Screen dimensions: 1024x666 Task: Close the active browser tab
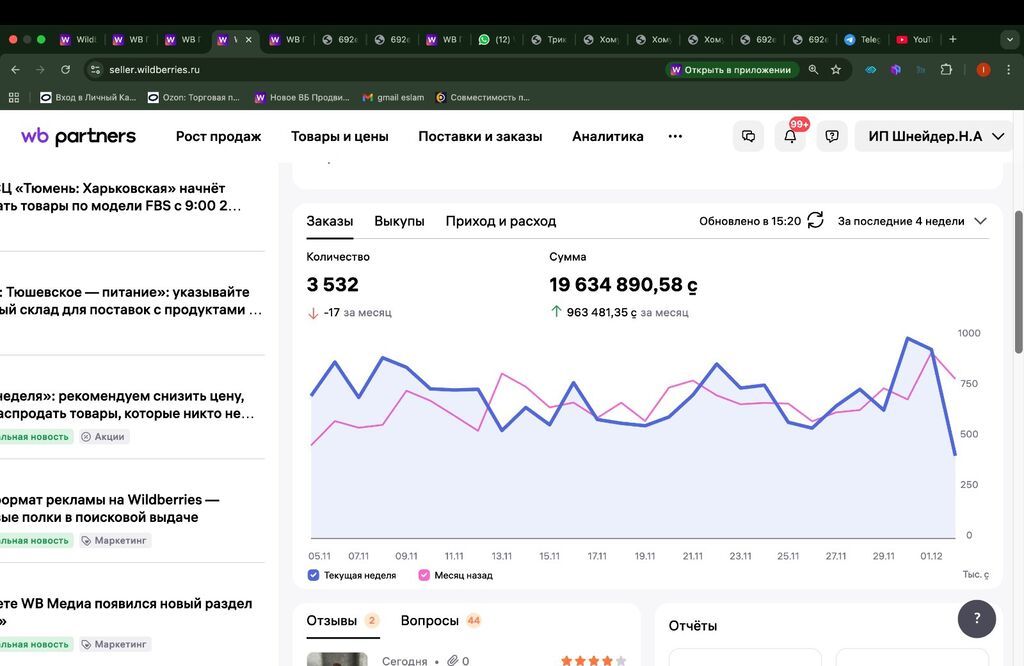[249, 40]
